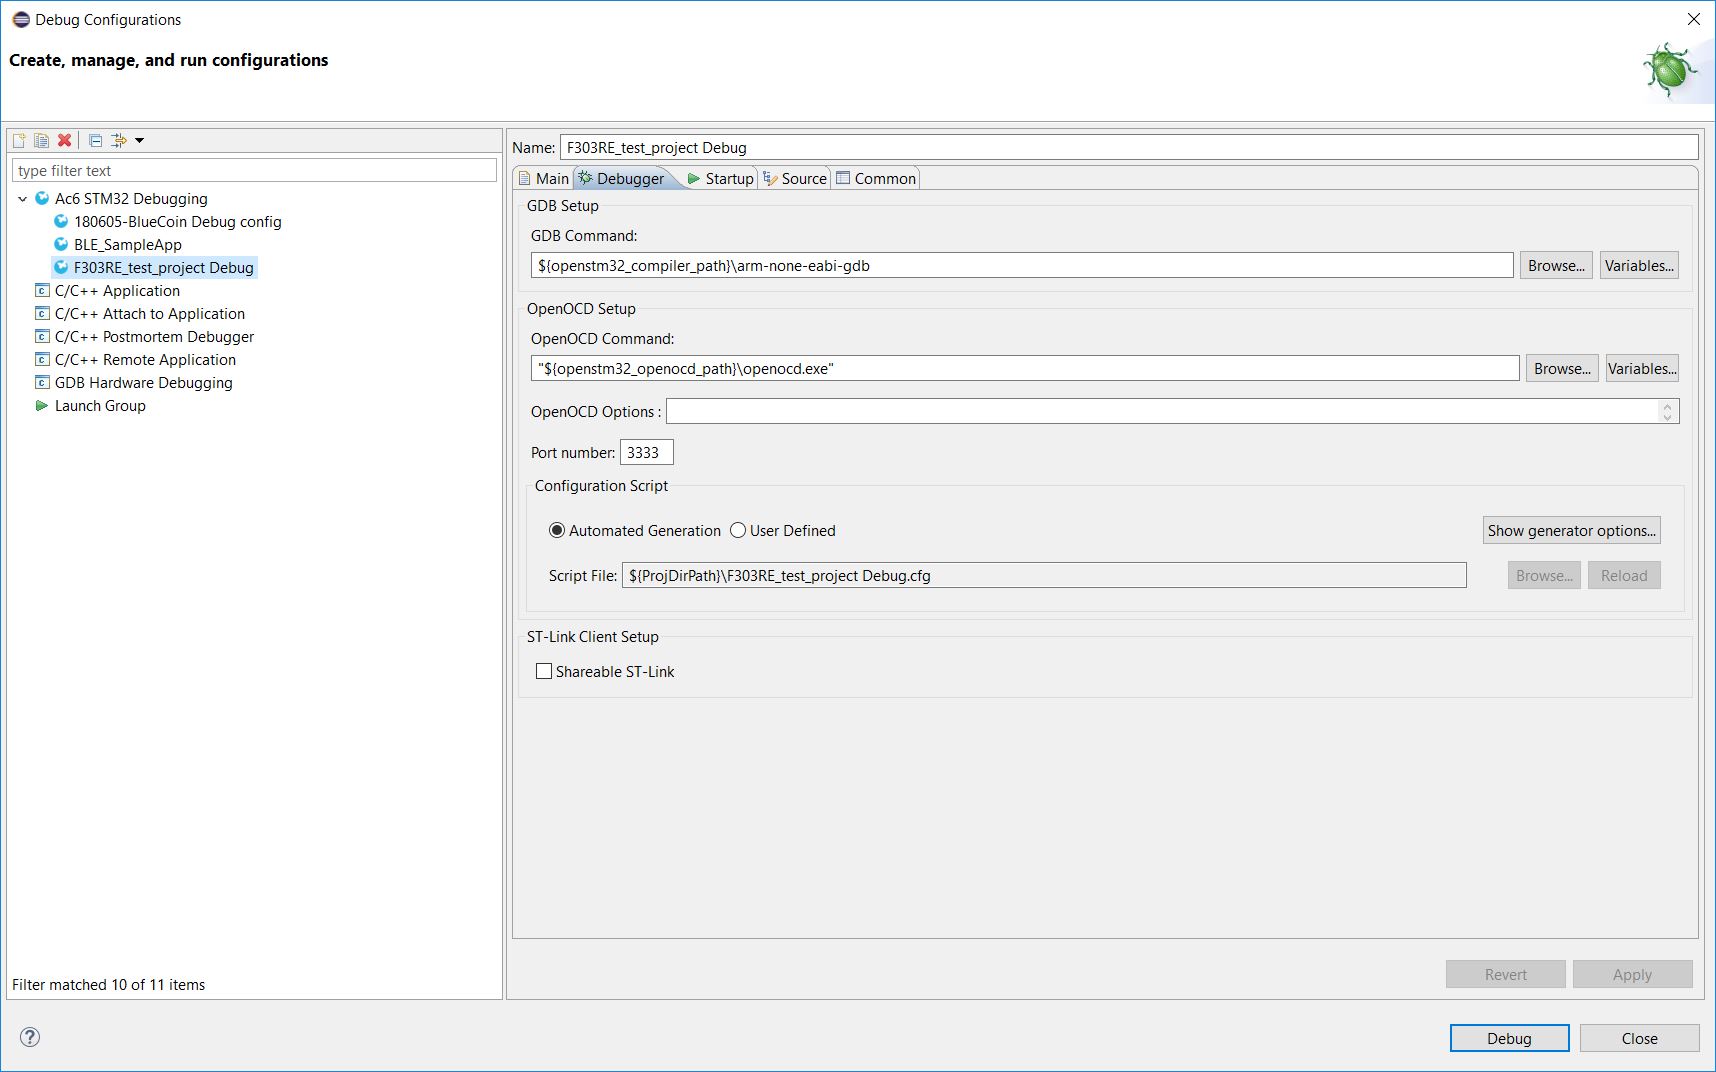This screenshot has width=1716, height=1072.
Task: Open the Common tab
Action: point(876,178)
